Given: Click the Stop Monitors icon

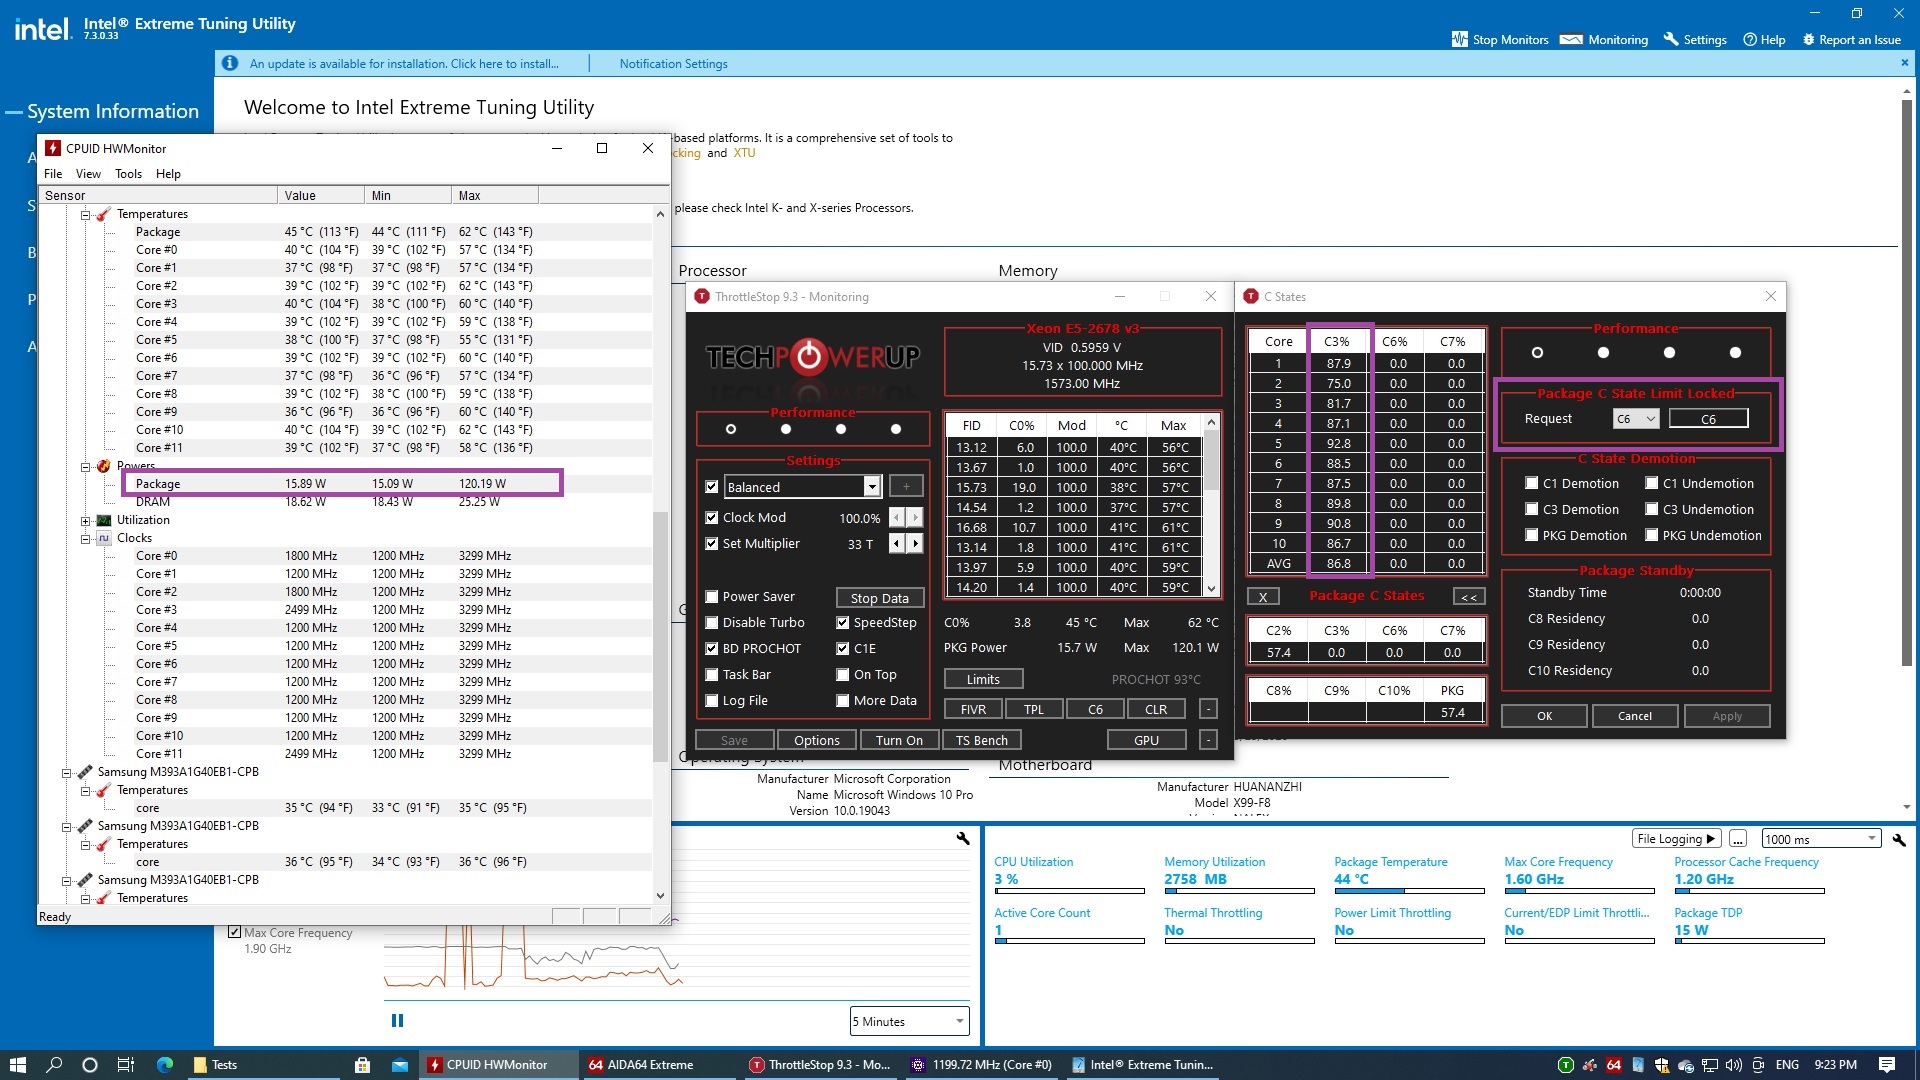Looking at the screenshot, I should tap(1459, 40).
